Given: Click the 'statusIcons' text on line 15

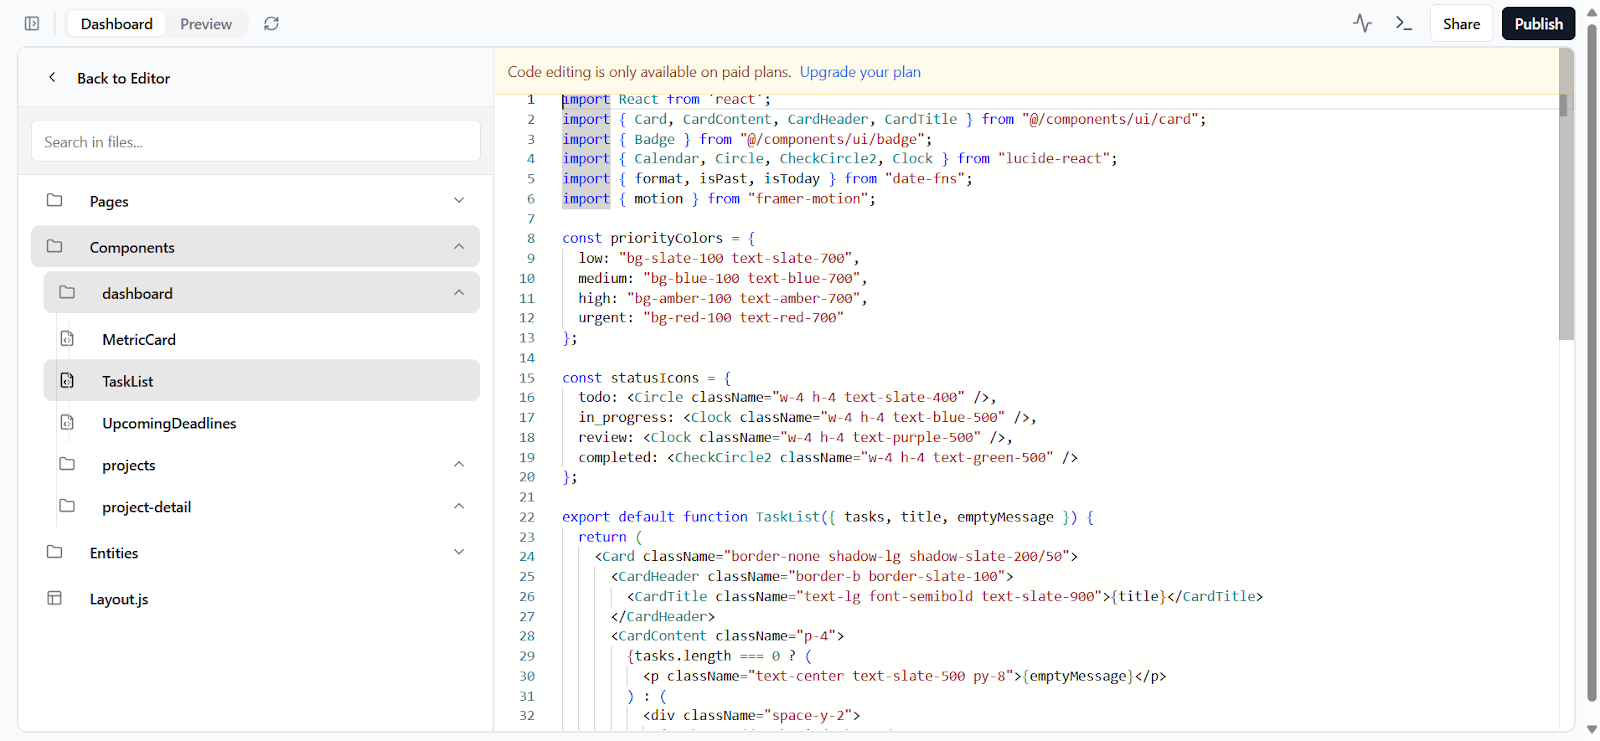Looking at the screenshot, I should click(655, 378).
